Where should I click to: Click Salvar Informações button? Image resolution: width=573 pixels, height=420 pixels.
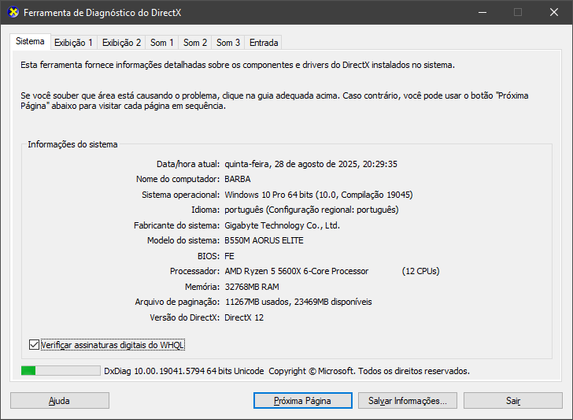(x=407, y=401)
